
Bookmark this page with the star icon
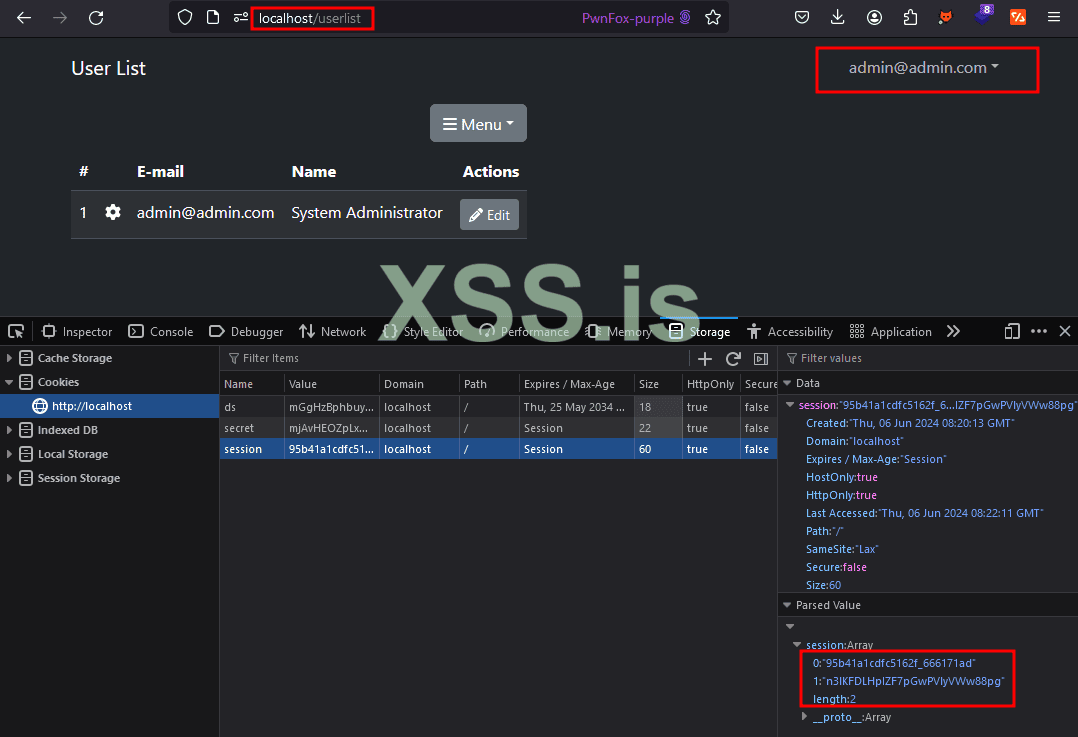click(x=713, y=17)
